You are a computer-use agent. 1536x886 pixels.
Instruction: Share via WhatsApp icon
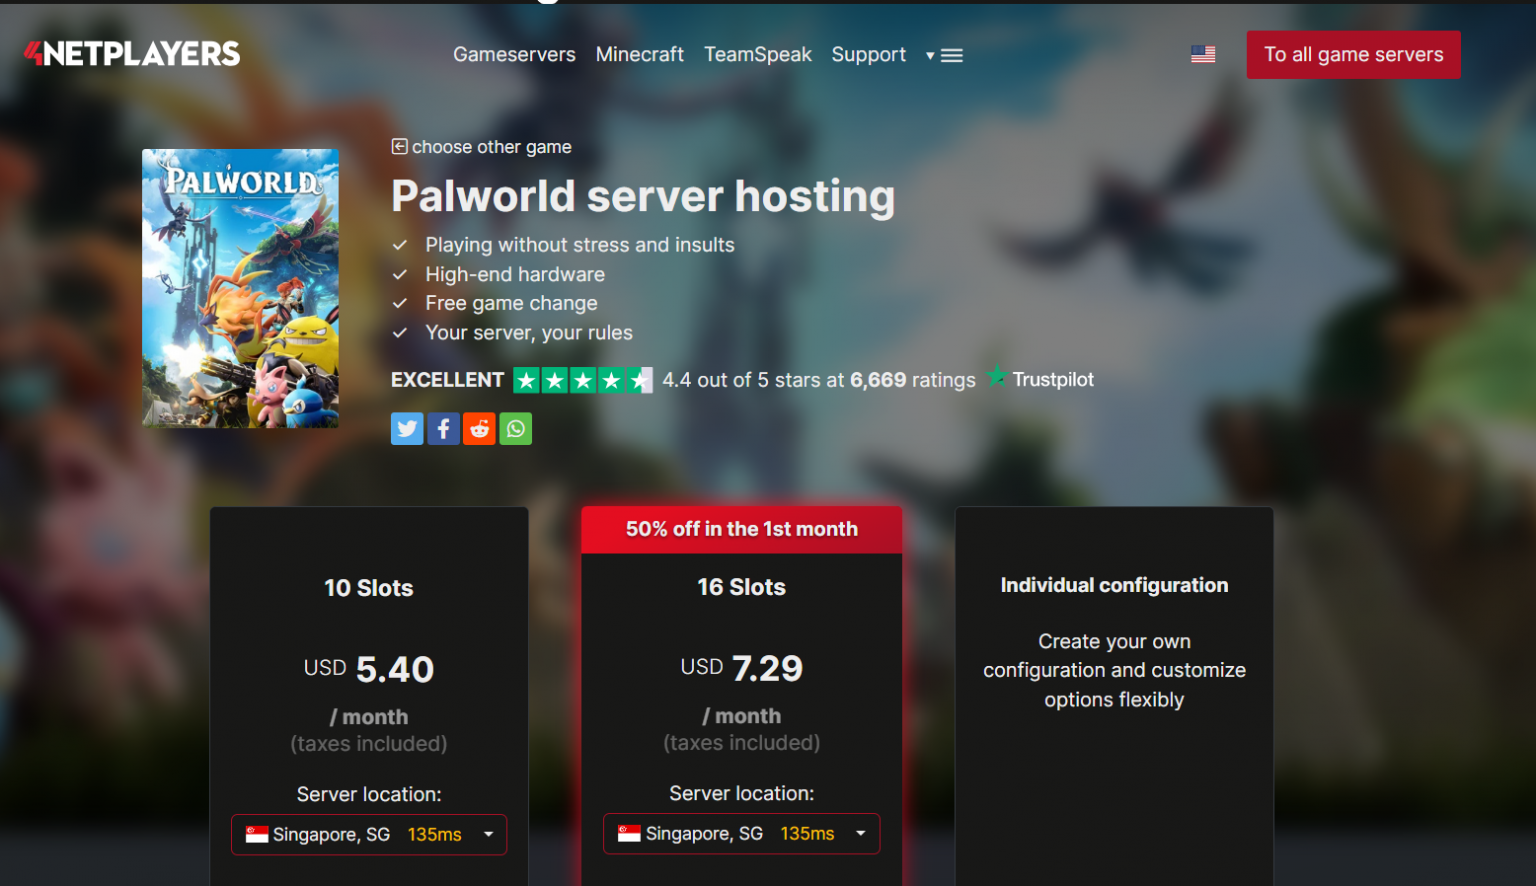[x=515, y=429]
